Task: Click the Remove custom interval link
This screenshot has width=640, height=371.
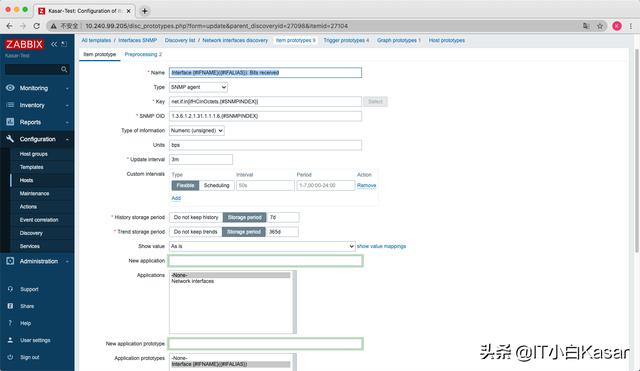Action: tap(367, 185)
